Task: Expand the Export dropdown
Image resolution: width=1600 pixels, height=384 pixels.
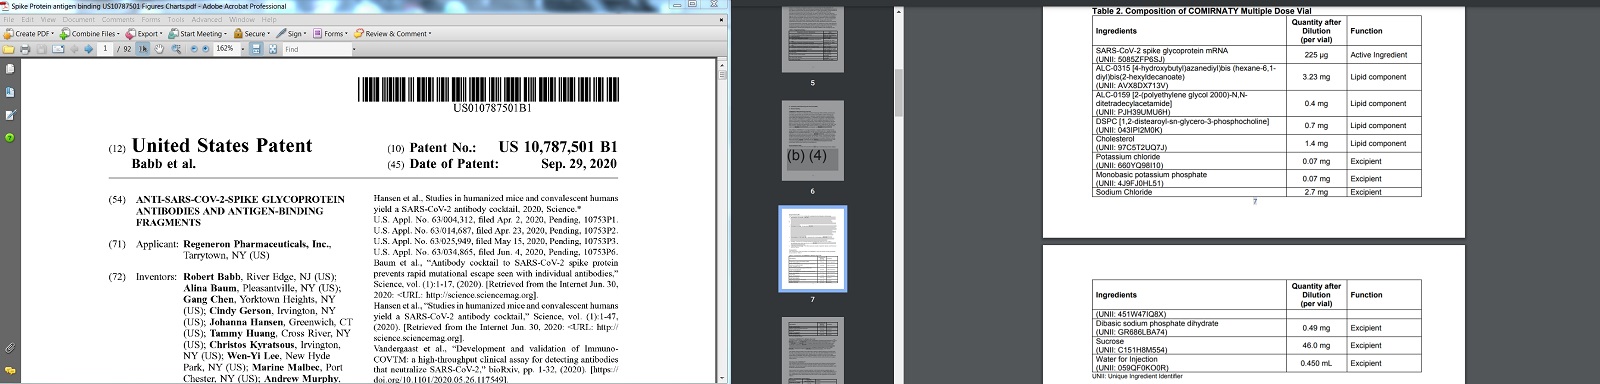Action: 144,33
